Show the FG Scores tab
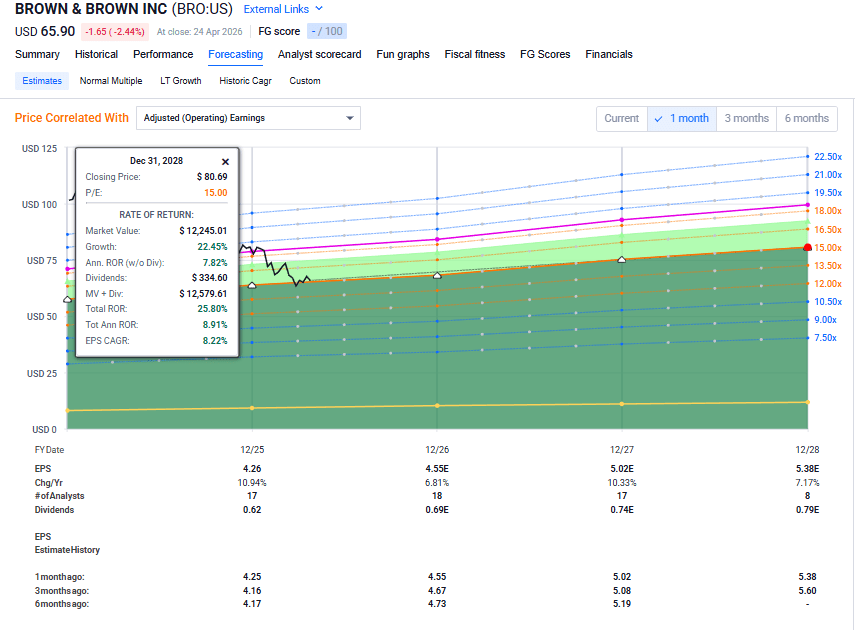Image resolution: width=855 pixels, height=630 pixels. coord(545,55)
